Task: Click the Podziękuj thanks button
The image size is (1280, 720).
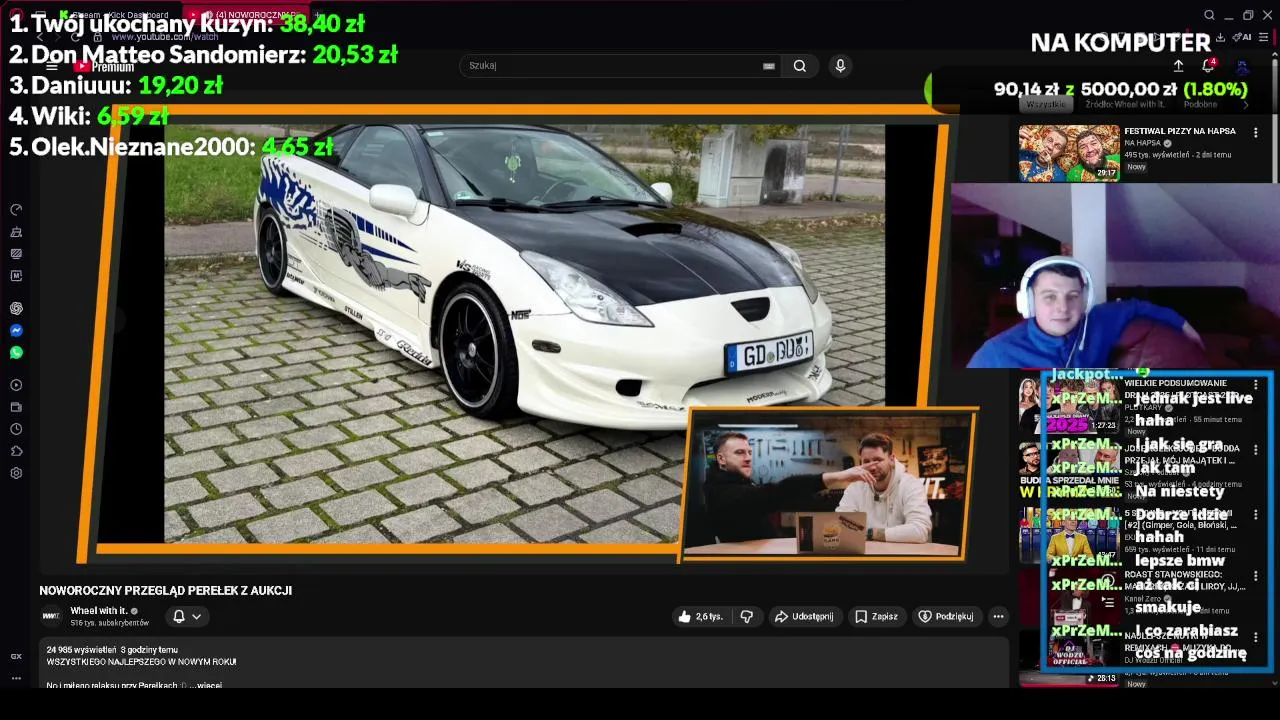Action: (946, 617)
